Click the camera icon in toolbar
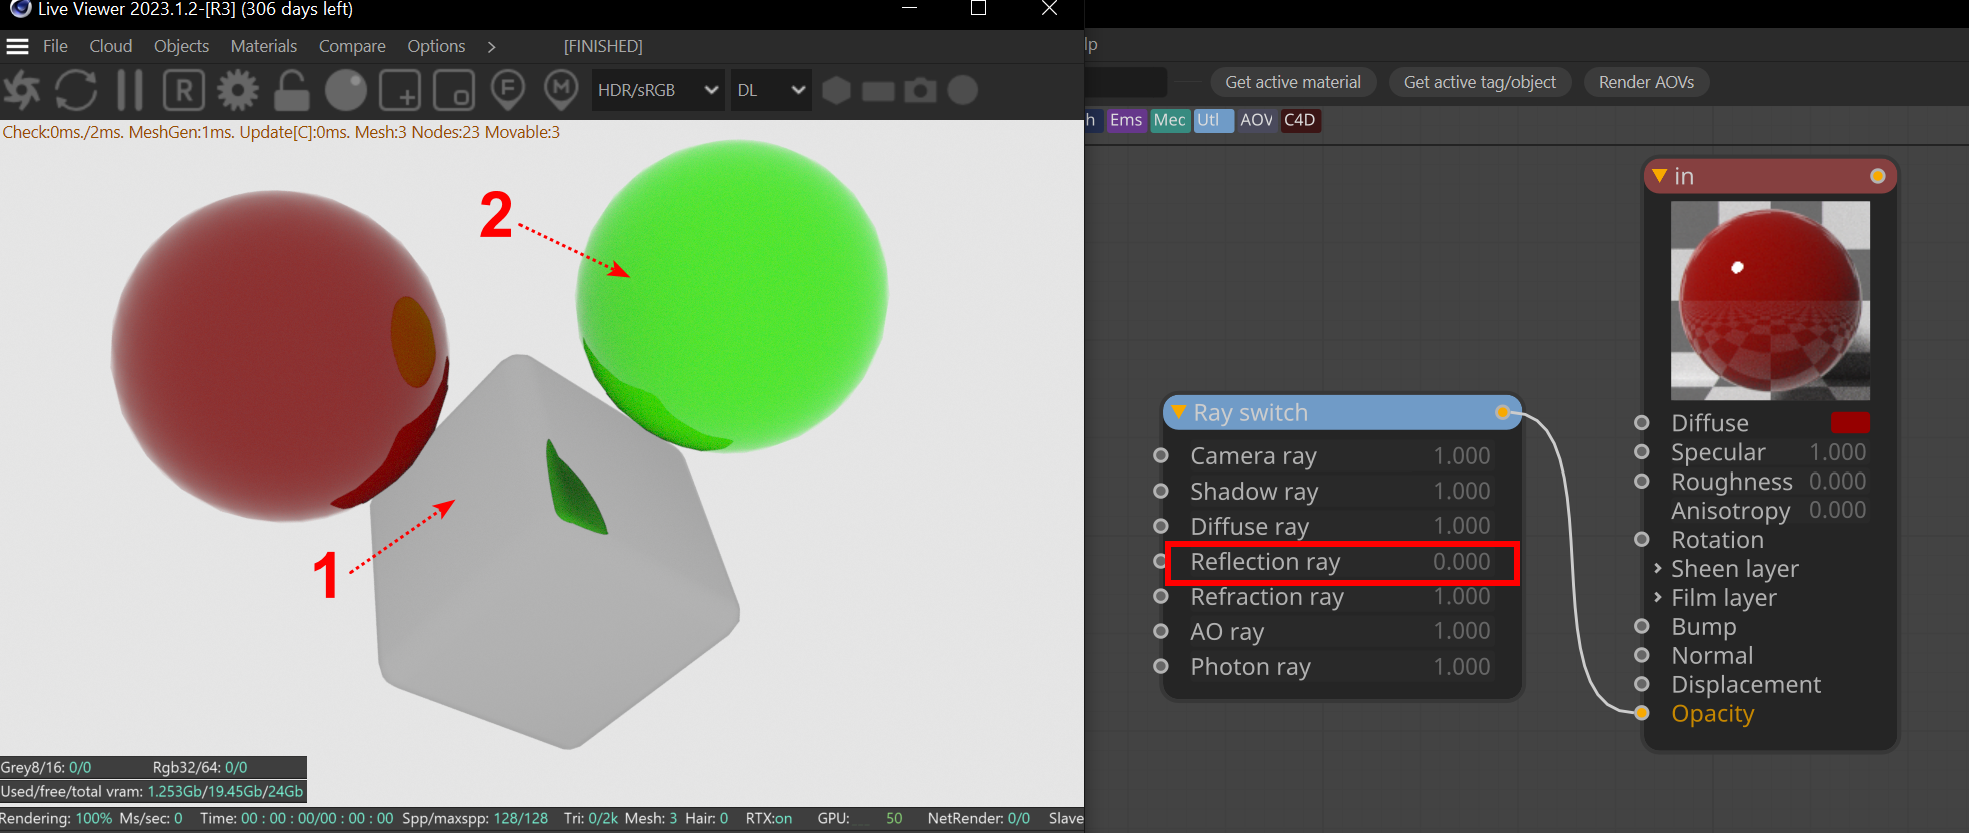The width and height of the screenshot is (1969, 833). click(x=920, y=91)
